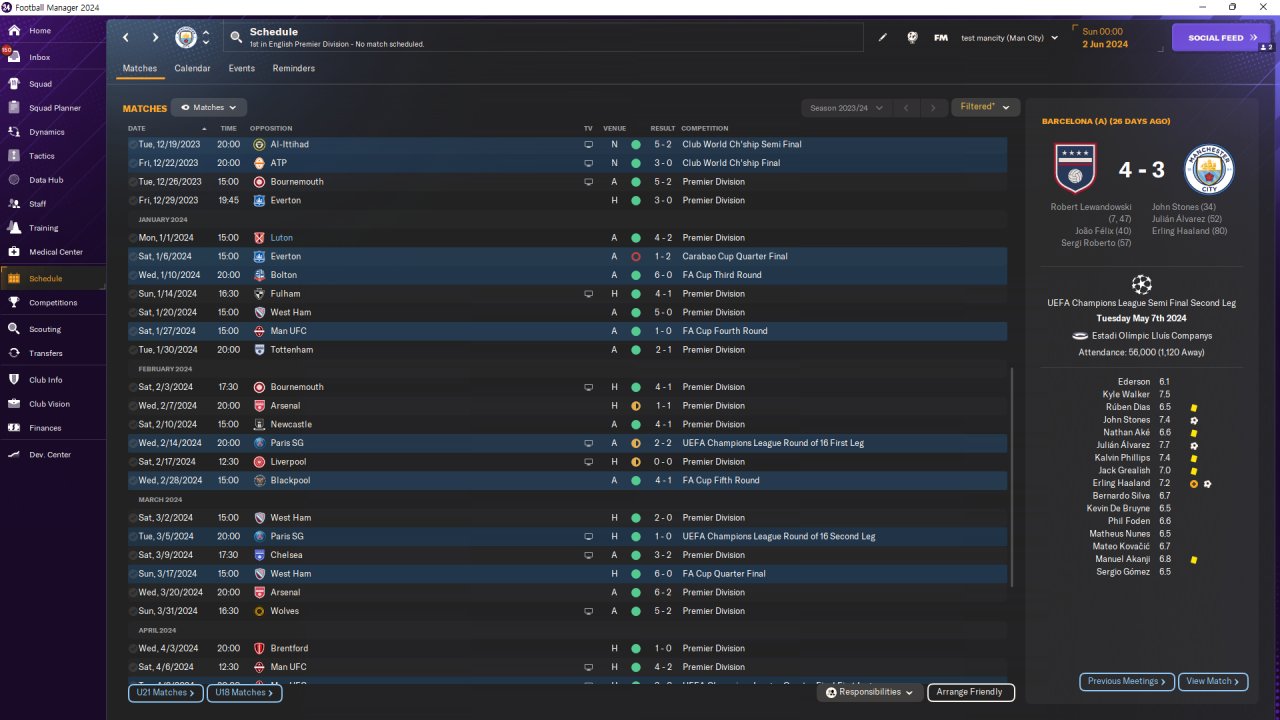Viewport: 1280px width, 720px height.
Task: Open U21 Matches
Action: coord(165,692)
